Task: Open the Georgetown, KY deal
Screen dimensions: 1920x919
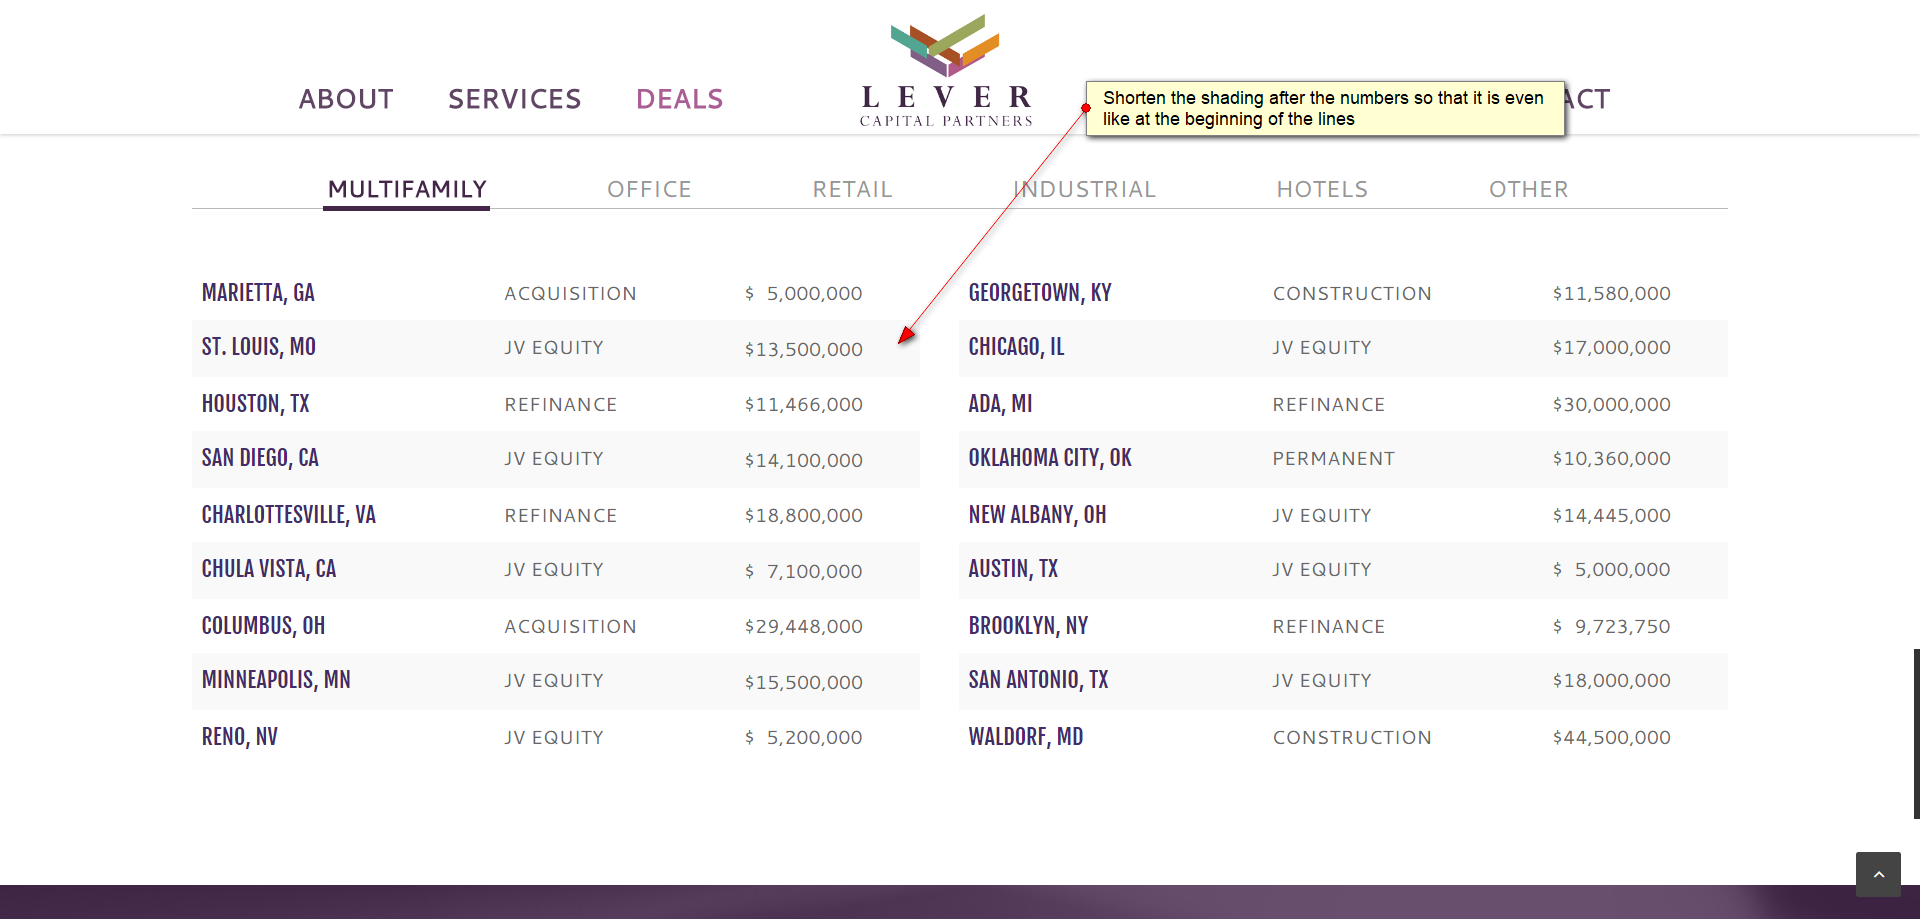Action: point(1040,293)
